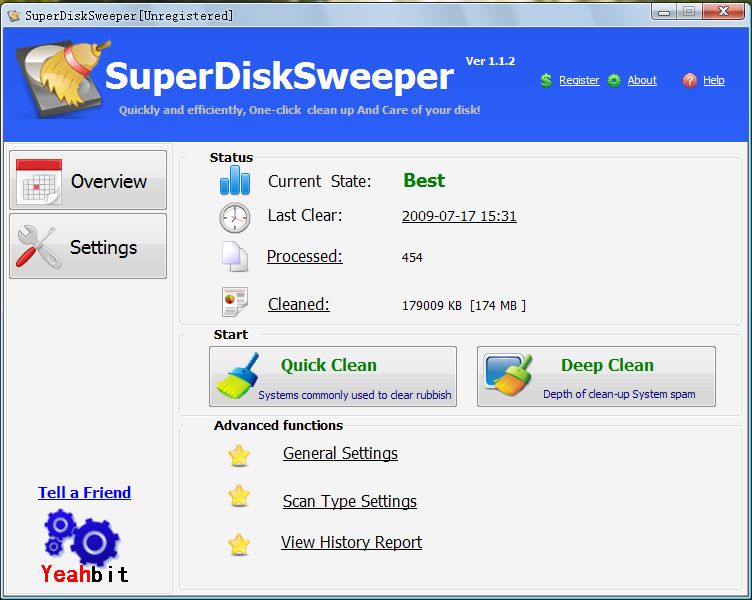Click the document pages icon beside Processed
The width and height of the screenshot is (752, 600).
(x=235, y=257)
